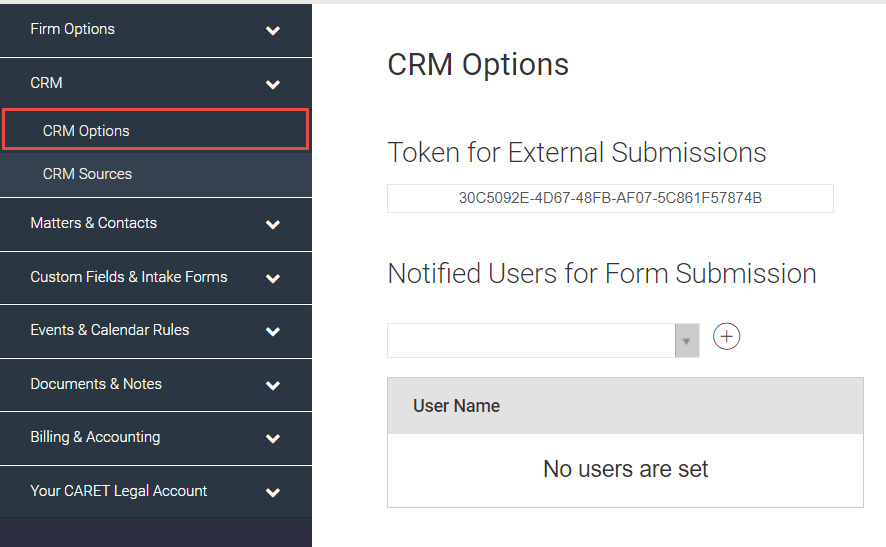Select the external submissions token field
886x547 pixels.
610,198
